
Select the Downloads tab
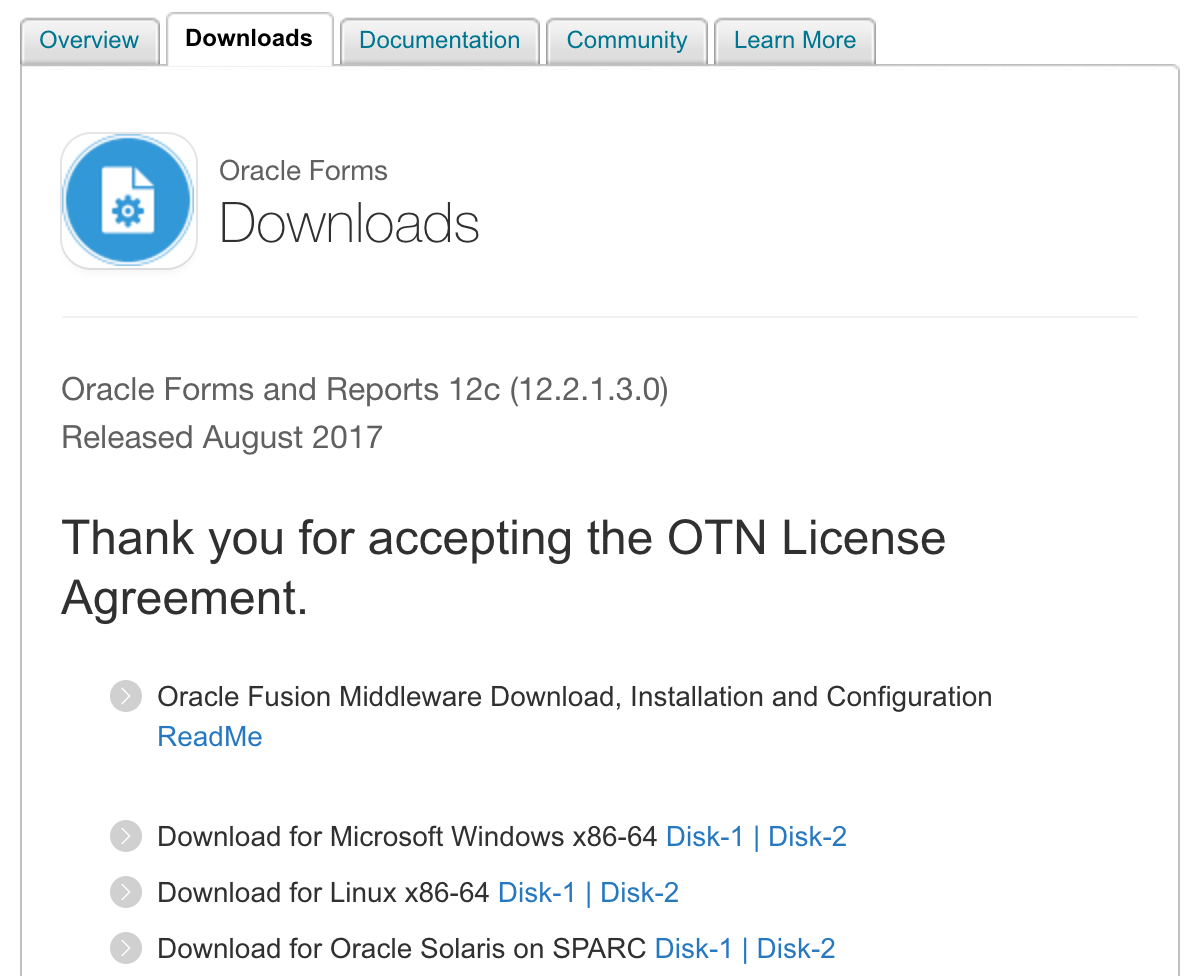249,39
